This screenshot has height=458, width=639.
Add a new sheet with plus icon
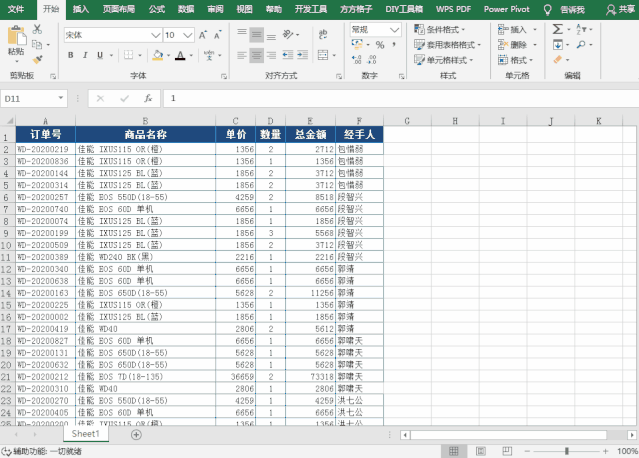136,435
